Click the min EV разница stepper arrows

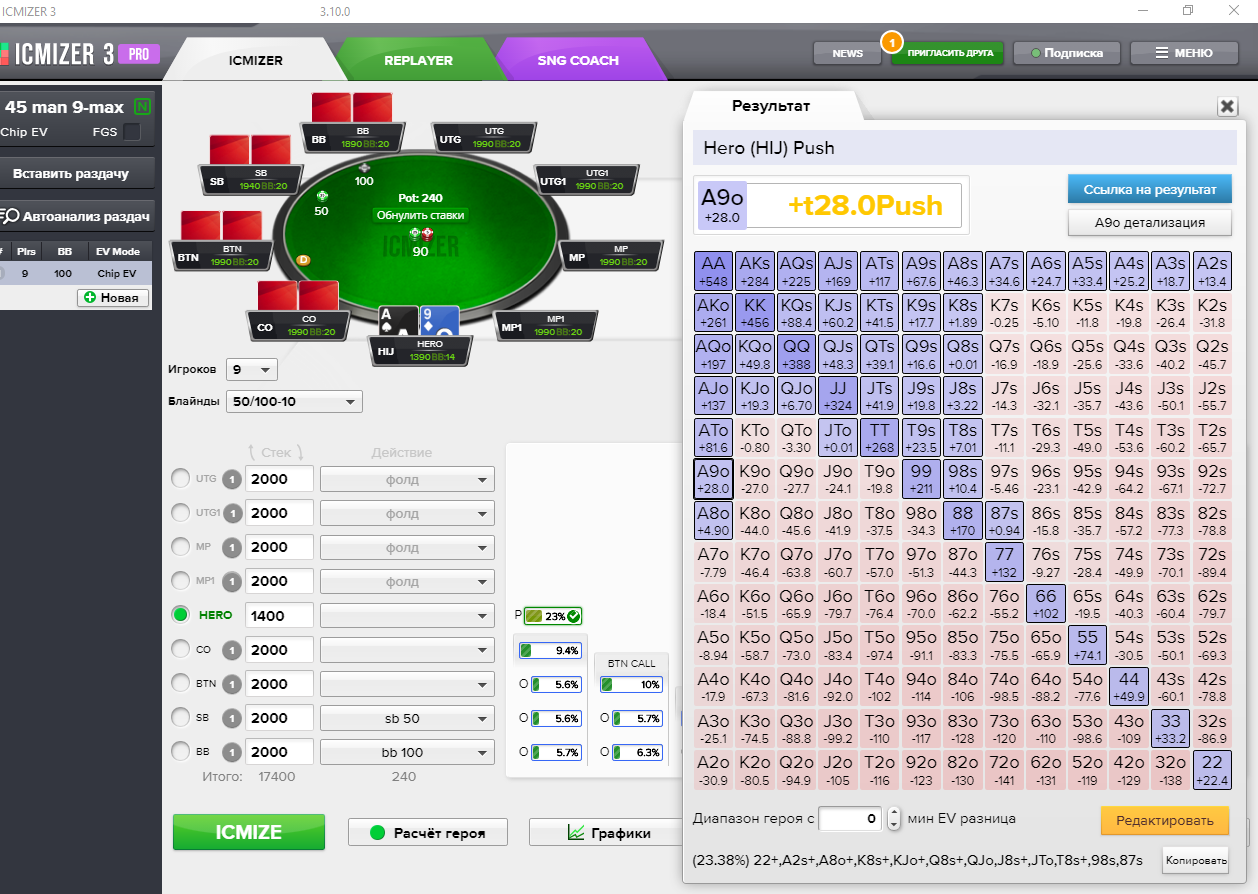click(894, 819)
